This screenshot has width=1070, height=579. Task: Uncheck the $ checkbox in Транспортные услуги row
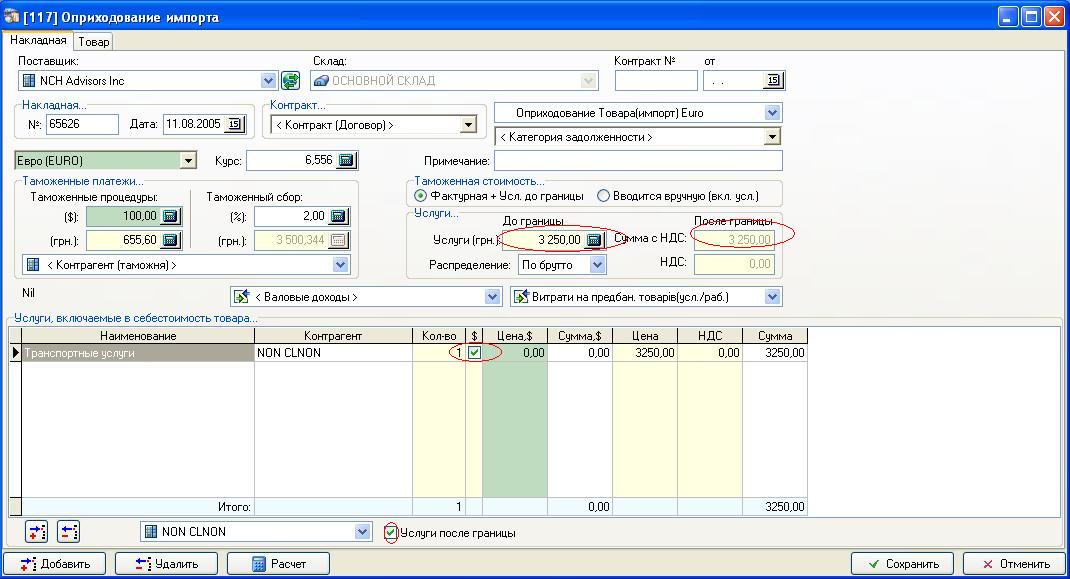pyautogui.click(x=474, y=353)
